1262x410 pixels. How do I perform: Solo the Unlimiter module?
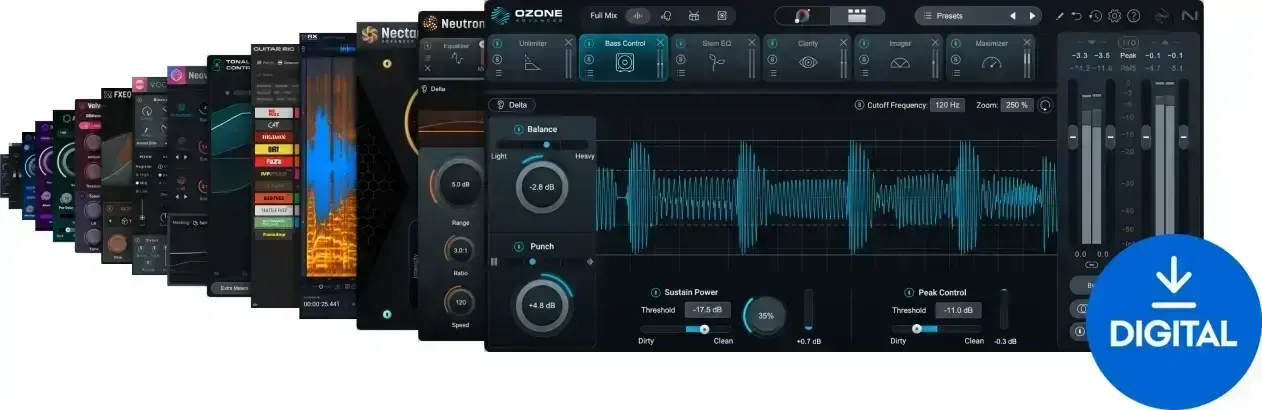(x=497, y=59)
